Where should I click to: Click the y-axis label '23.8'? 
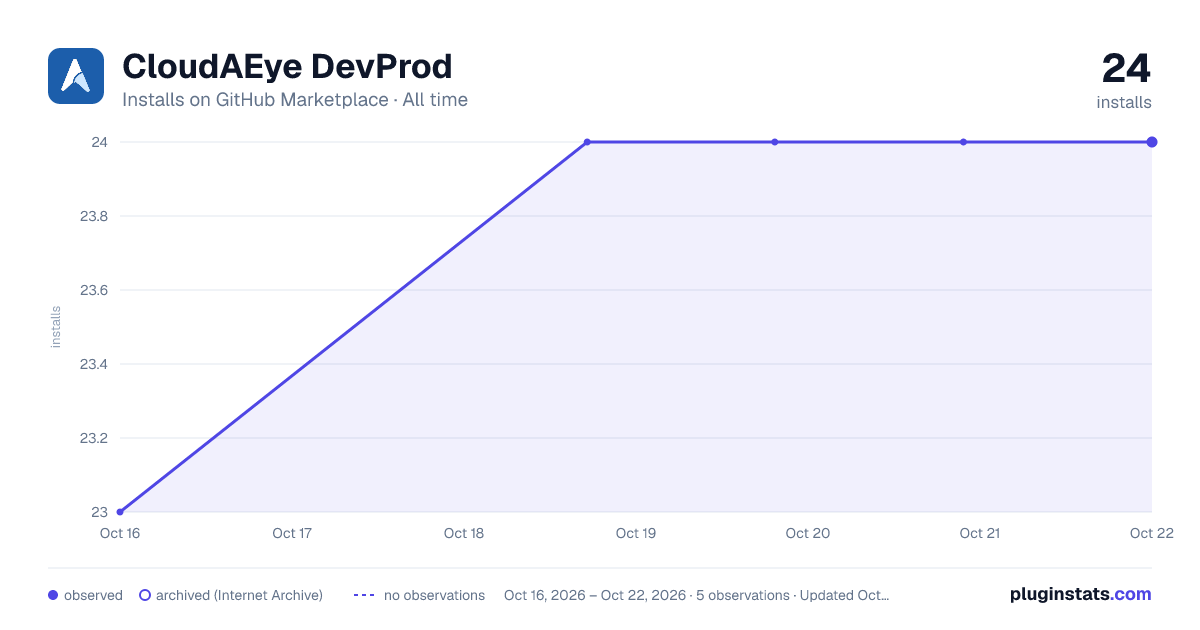94,216
